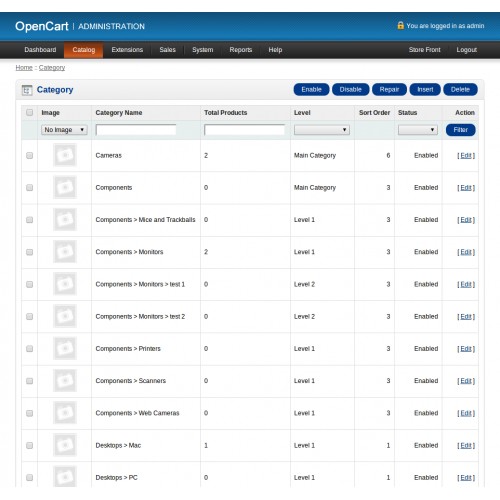Image resolution: width=500 pixels, height=500 pixels.
Task: Click the Filter button
Action: click(x=461, y=130)
